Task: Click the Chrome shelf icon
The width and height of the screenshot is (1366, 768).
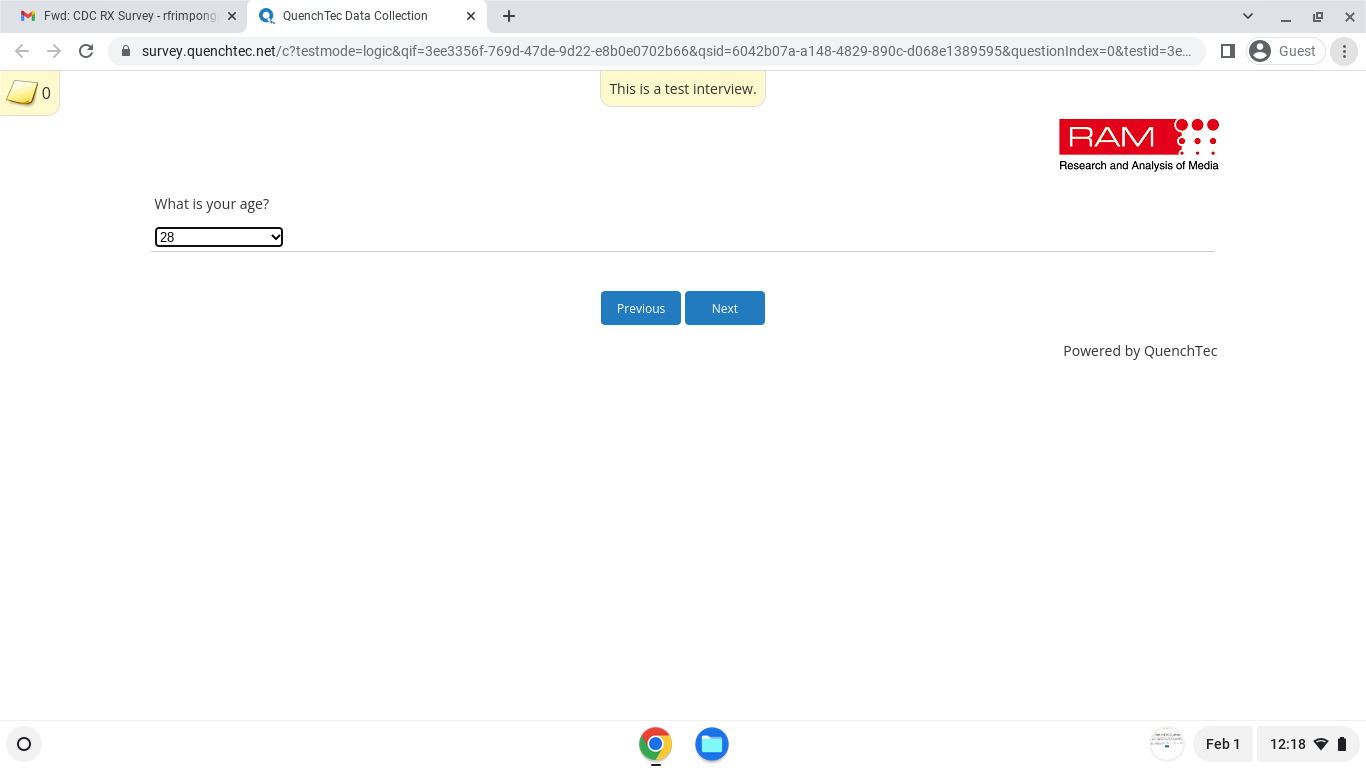Action: pyautogui.click(x=656, y=744)
